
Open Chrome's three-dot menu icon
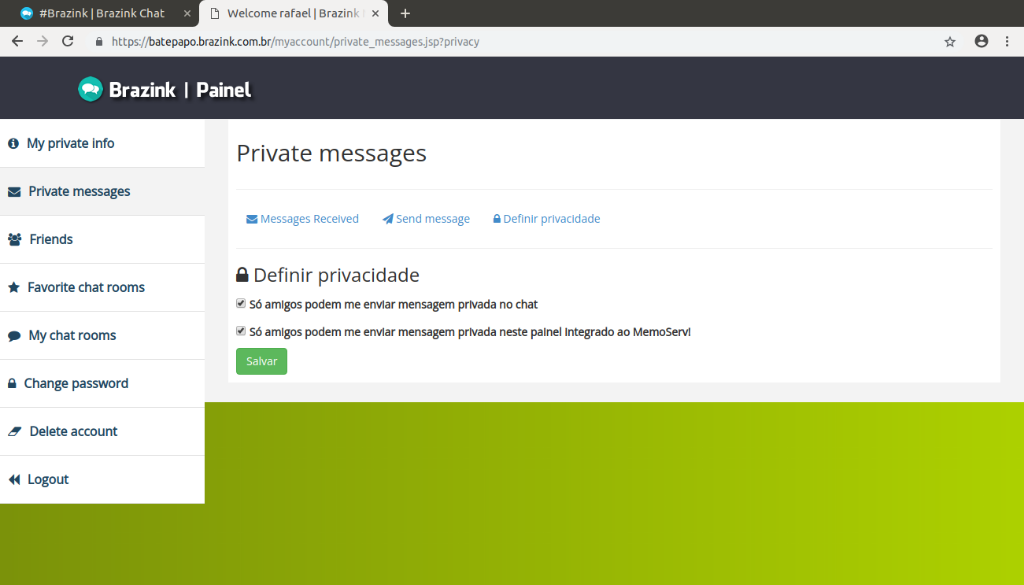point(1007,42)
